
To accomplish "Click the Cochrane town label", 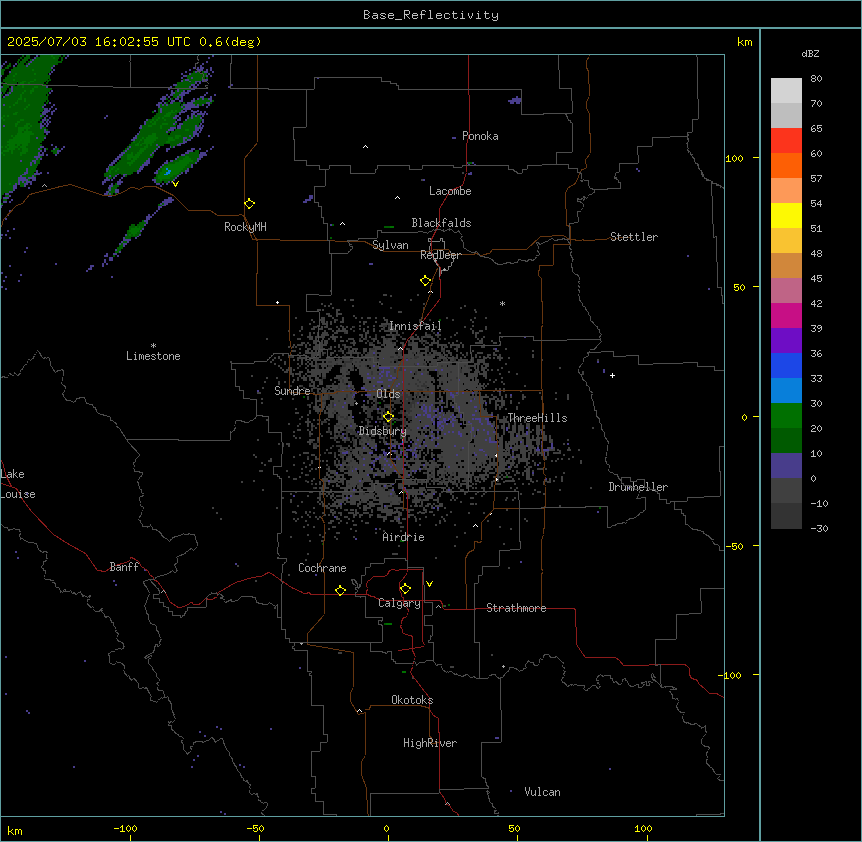I will [x=322, y=568].
